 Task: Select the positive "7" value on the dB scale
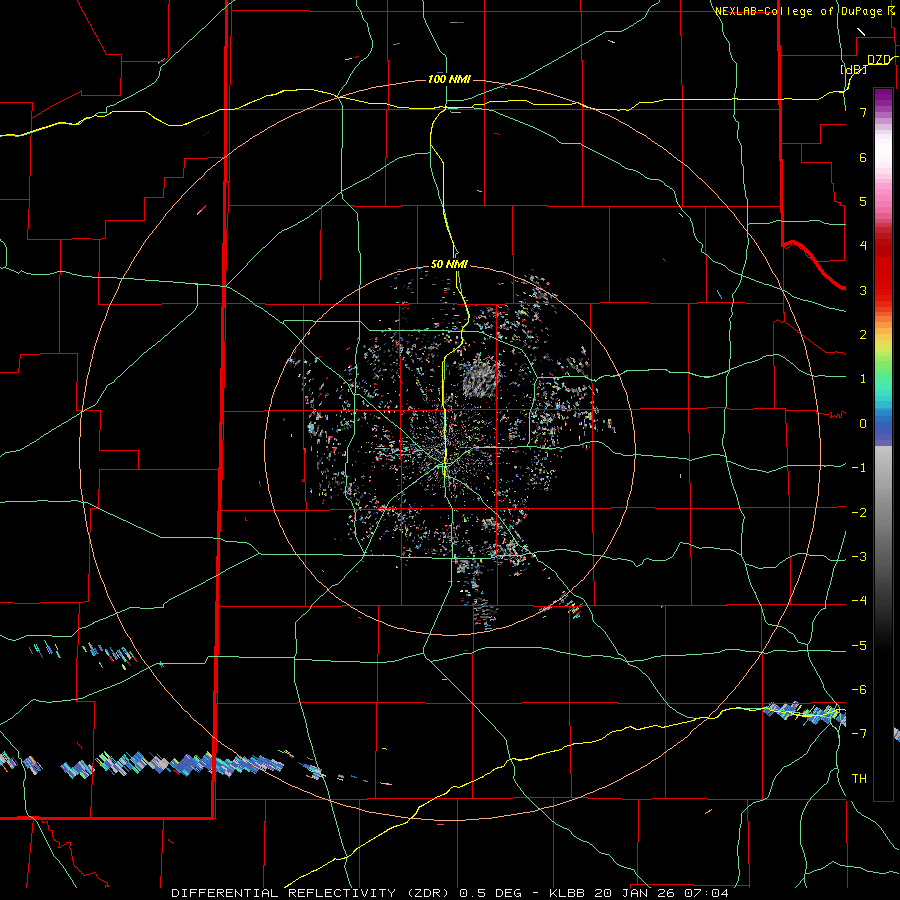click(x=863, y=112)
